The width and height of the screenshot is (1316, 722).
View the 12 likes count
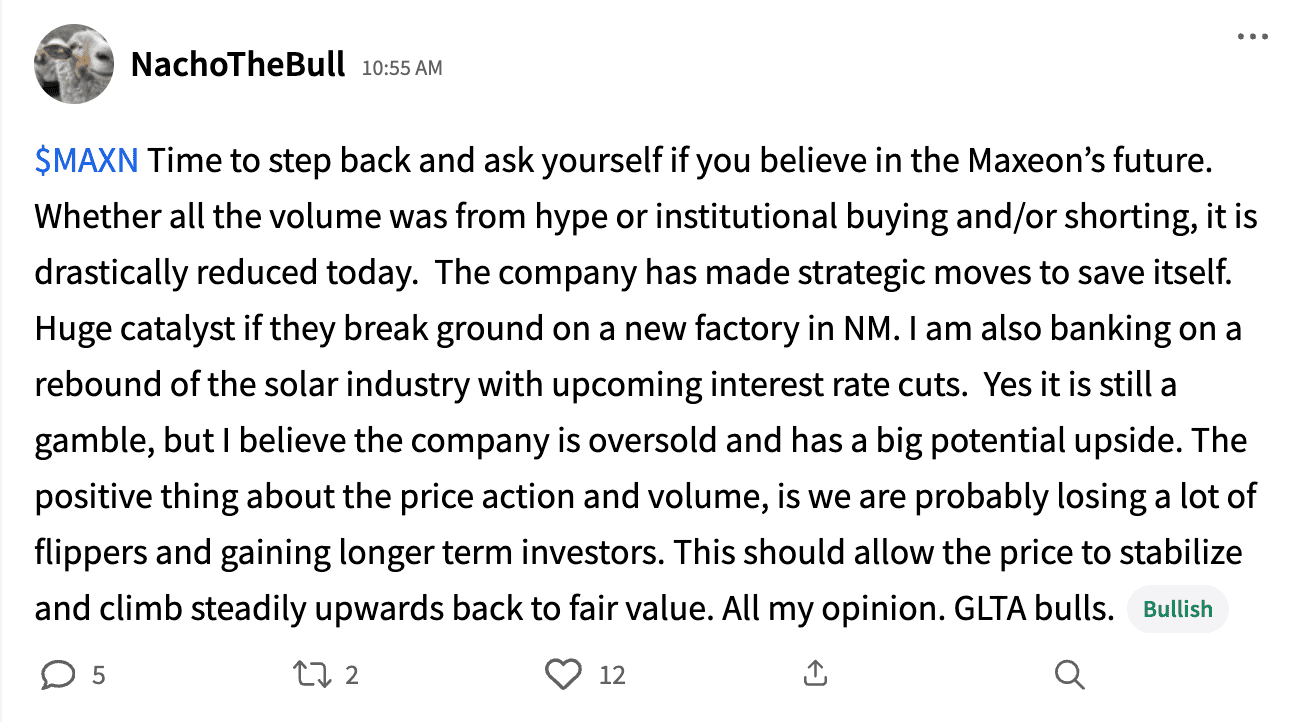(x=611, y=675)
